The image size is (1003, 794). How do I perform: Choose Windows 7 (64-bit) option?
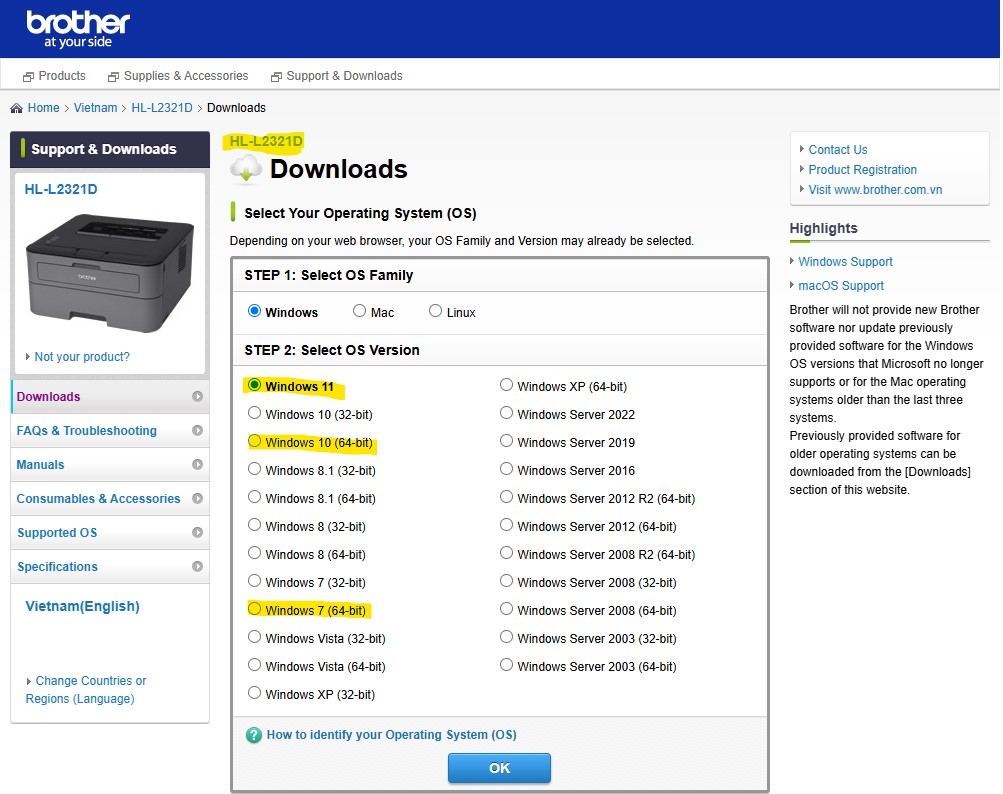(255, 610)
